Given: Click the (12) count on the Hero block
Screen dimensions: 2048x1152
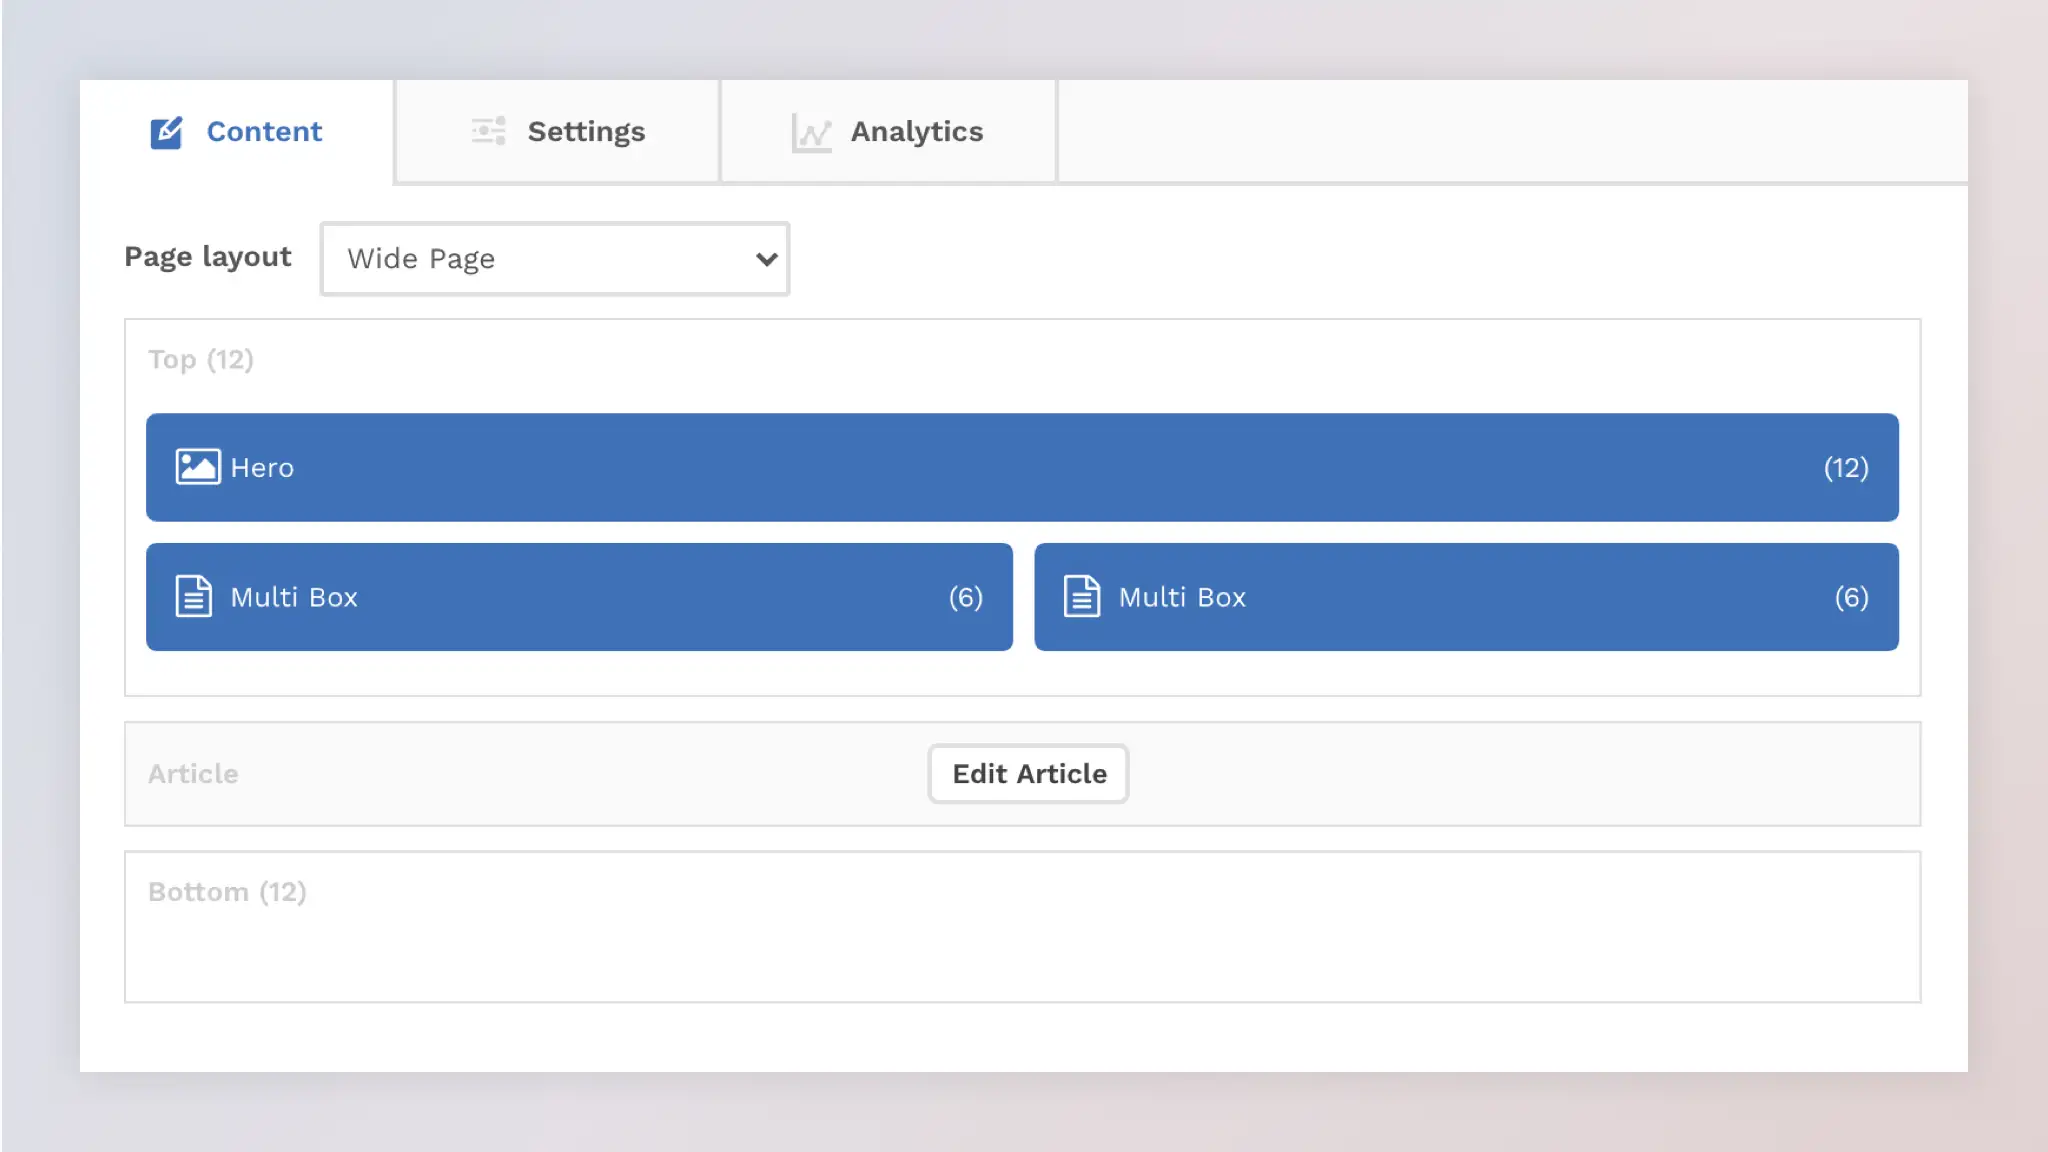Looking at the screenshot, I should click(x=1845, y=466).
